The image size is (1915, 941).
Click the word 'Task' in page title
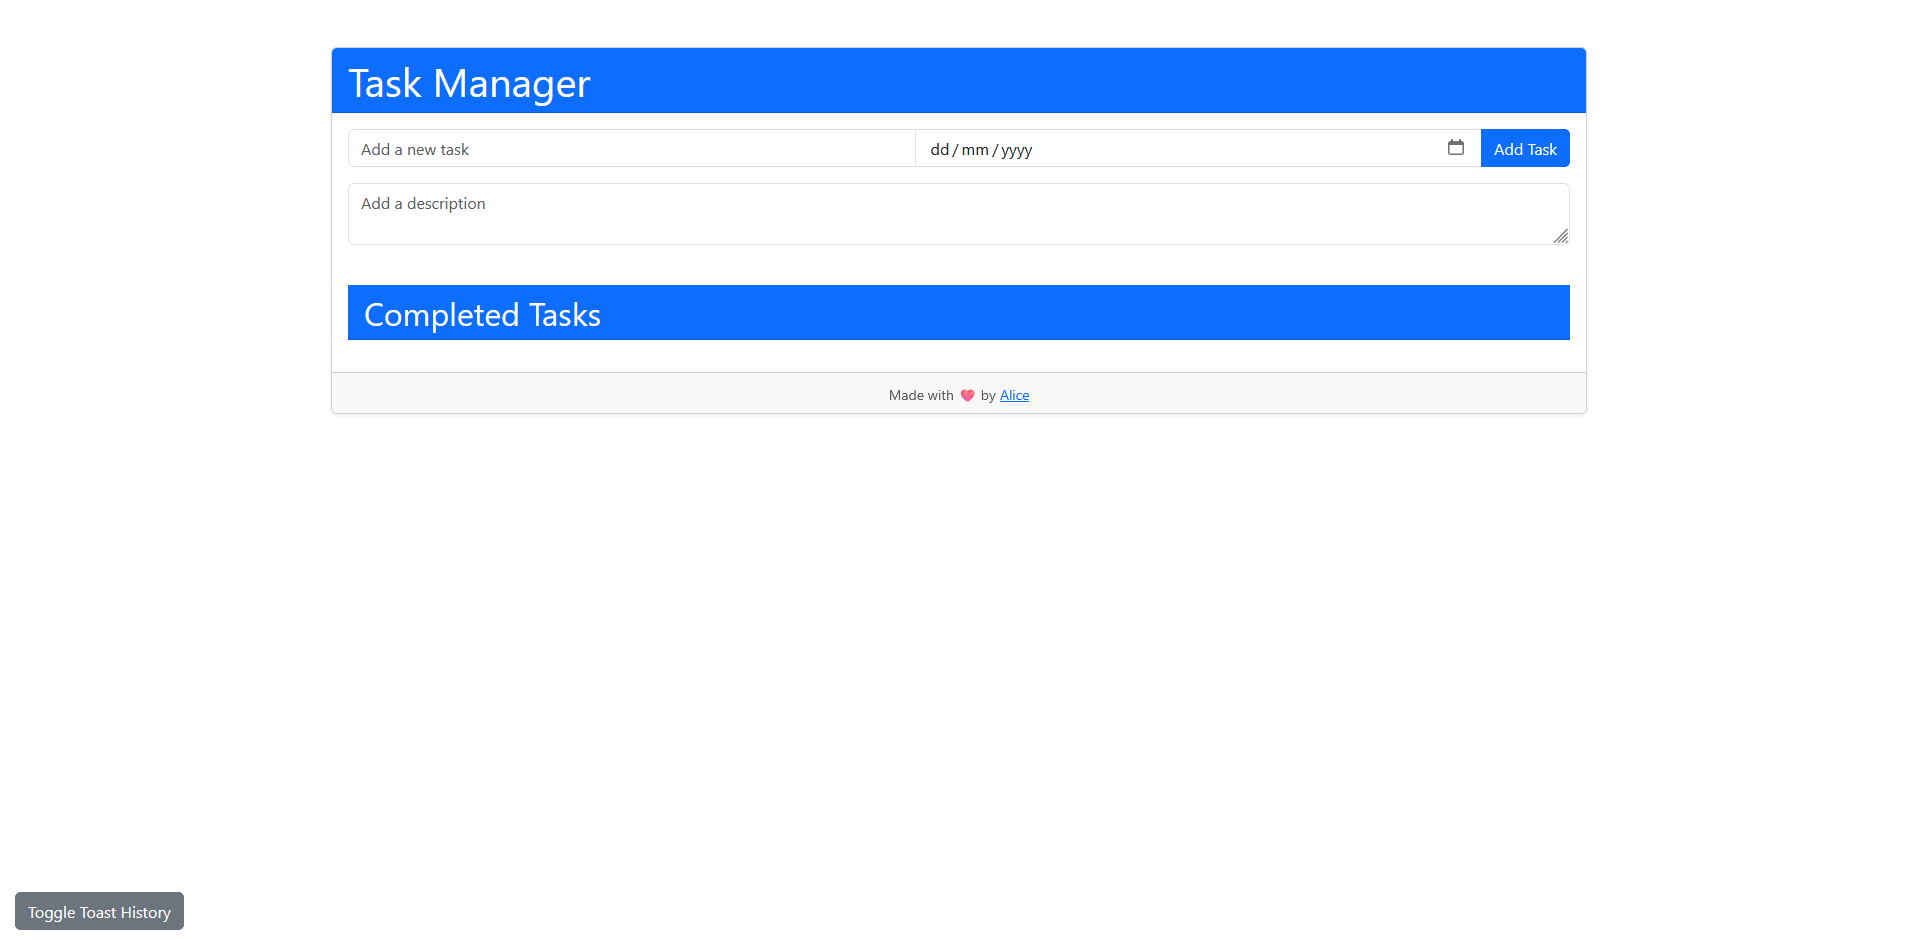[x=384, y=84]
